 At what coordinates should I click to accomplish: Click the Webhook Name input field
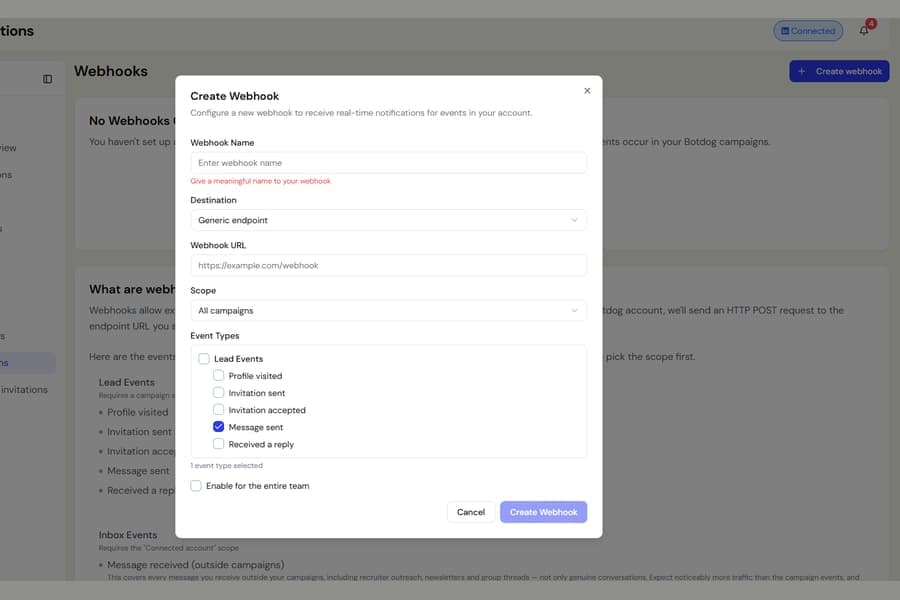coord(389,163)
